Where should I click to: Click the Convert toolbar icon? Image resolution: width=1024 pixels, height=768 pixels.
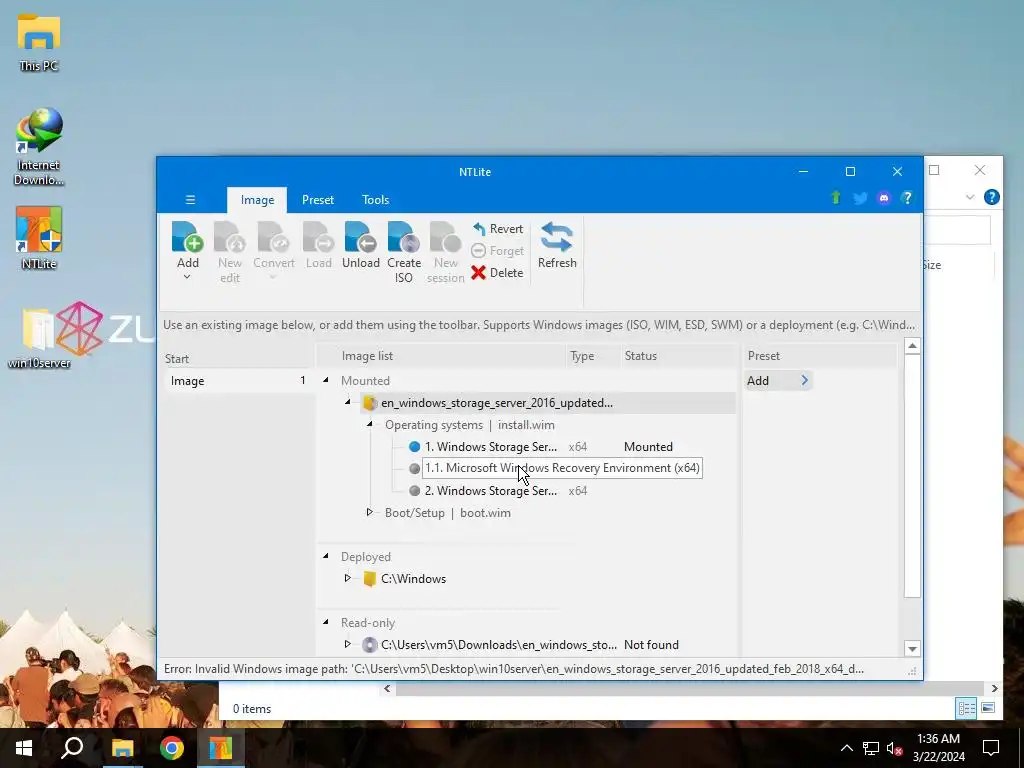pyautogui.click(x=274, y=237)
